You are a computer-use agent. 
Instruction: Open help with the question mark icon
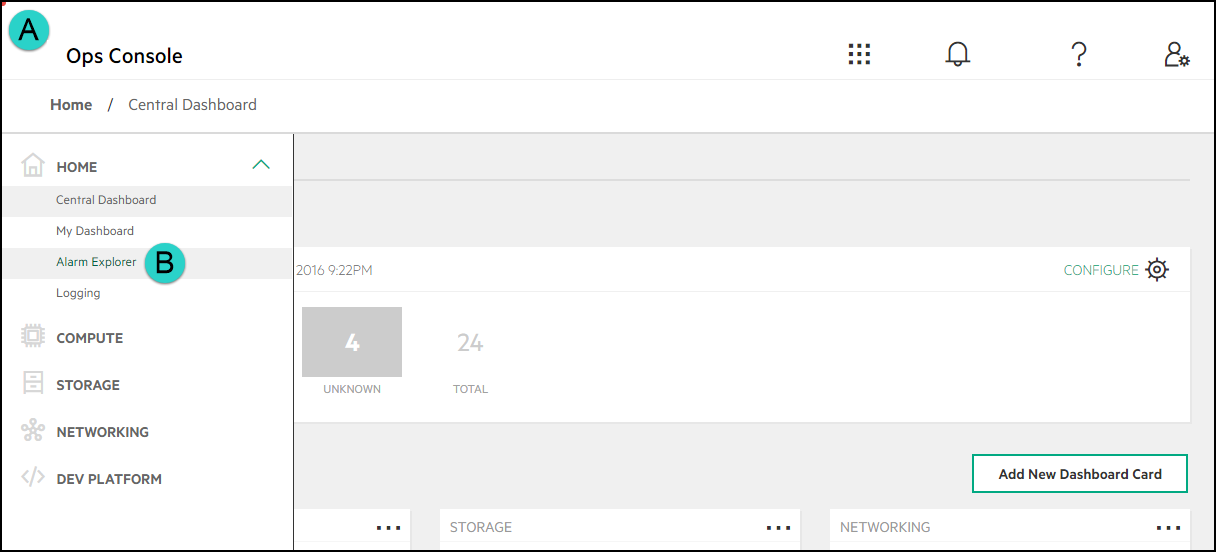coord(1078,55)
